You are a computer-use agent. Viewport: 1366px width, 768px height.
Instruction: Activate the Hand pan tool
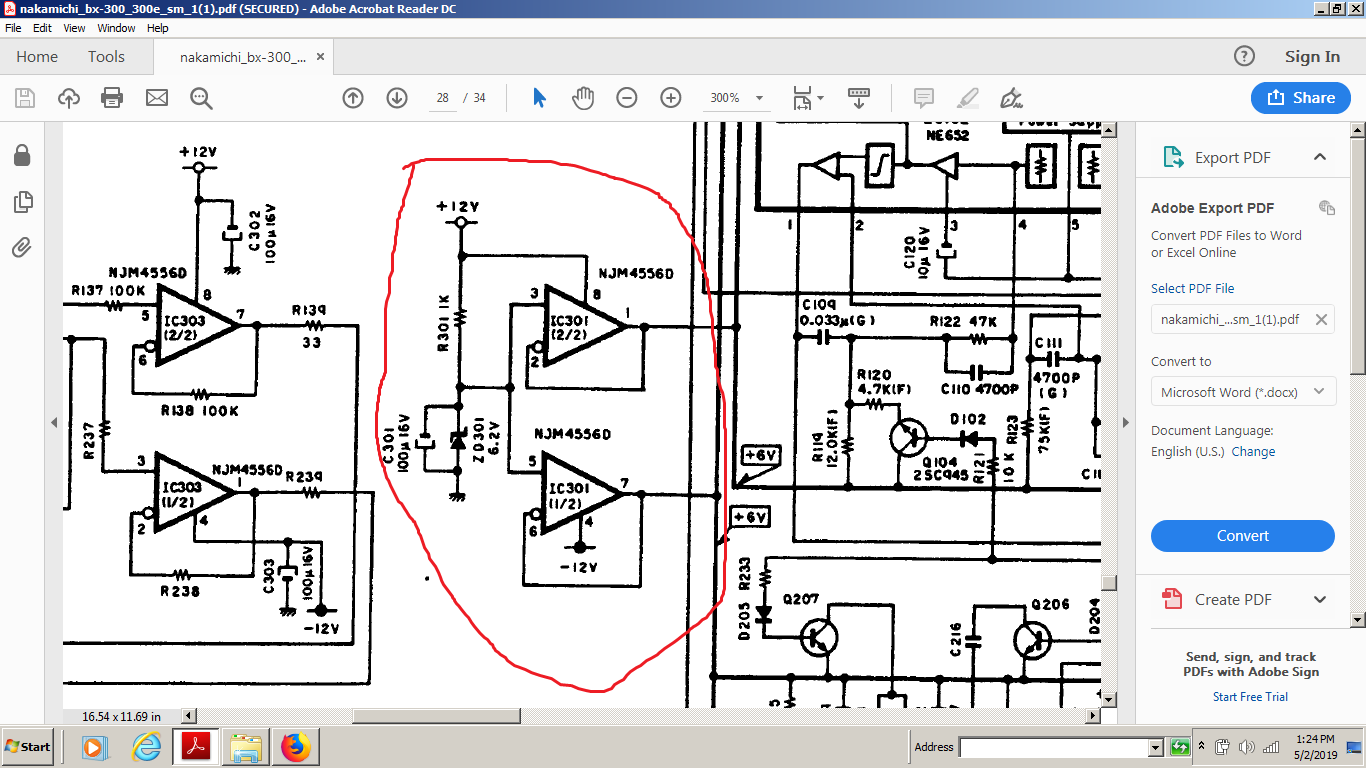click(x=583, y=98)
